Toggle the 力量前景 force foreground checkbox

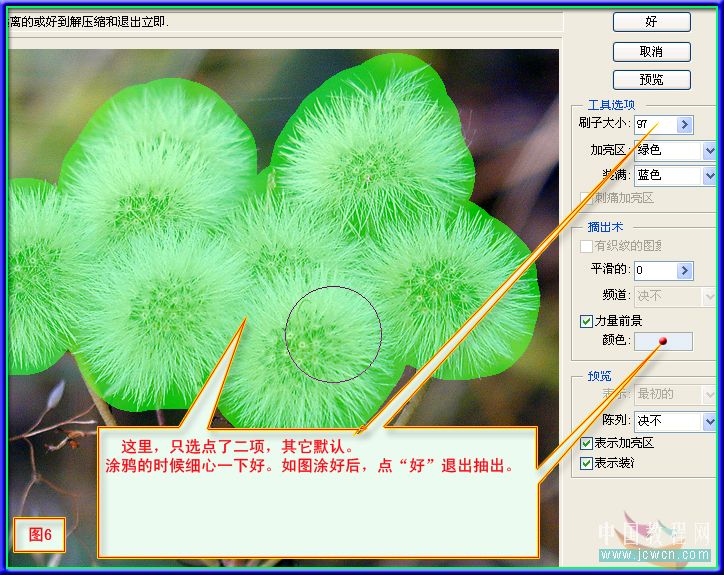coord(586,321)
